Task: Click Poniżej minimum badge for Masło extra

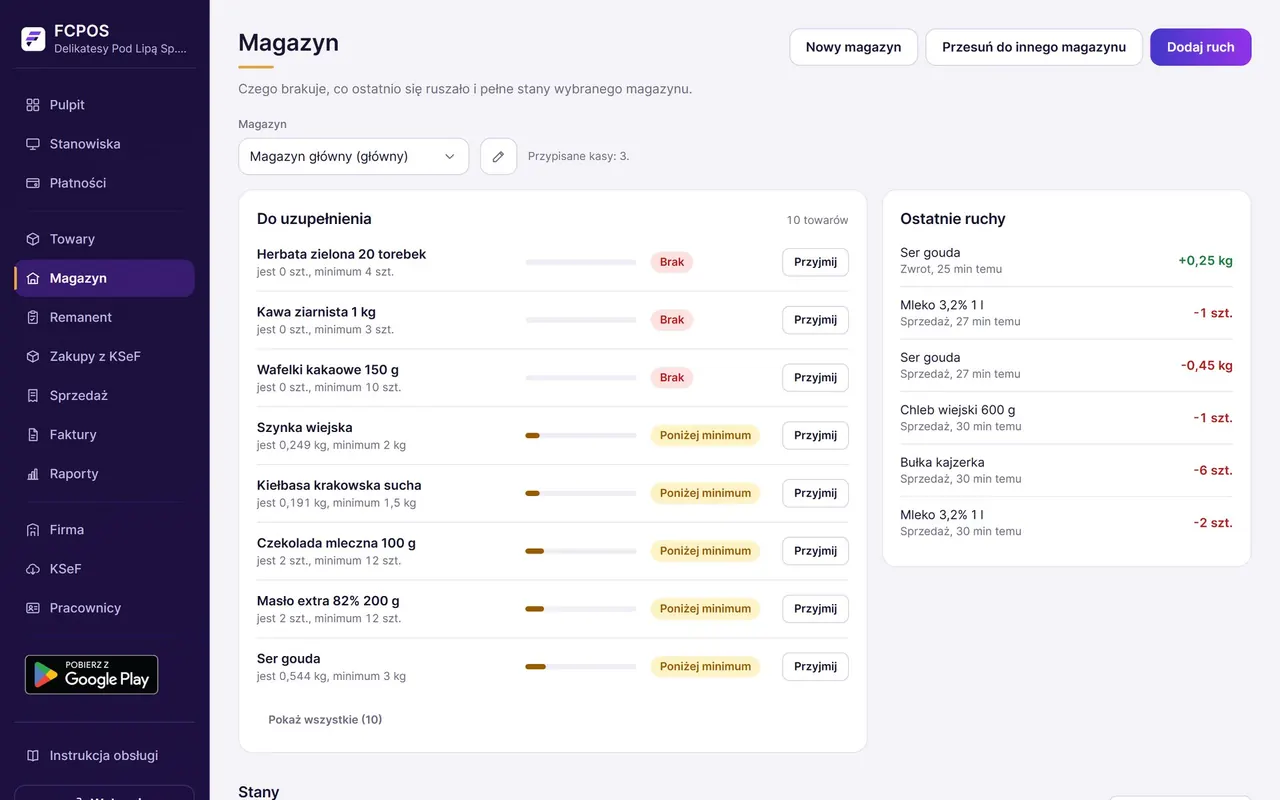Action: point(705,609)
